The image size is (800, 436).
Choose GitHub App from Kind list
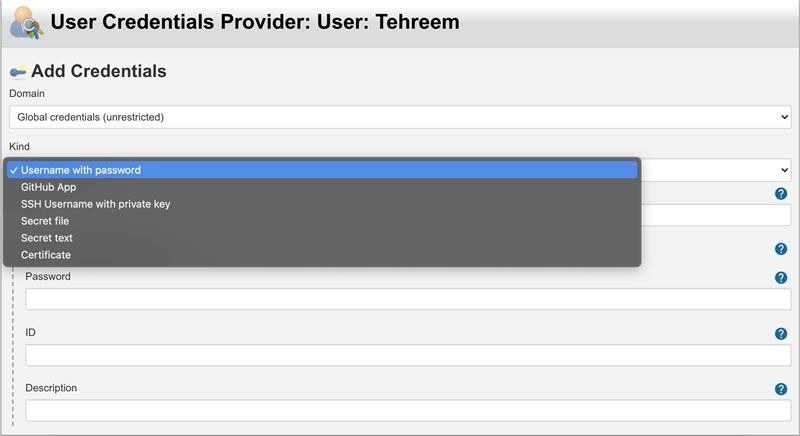point(49,187)
